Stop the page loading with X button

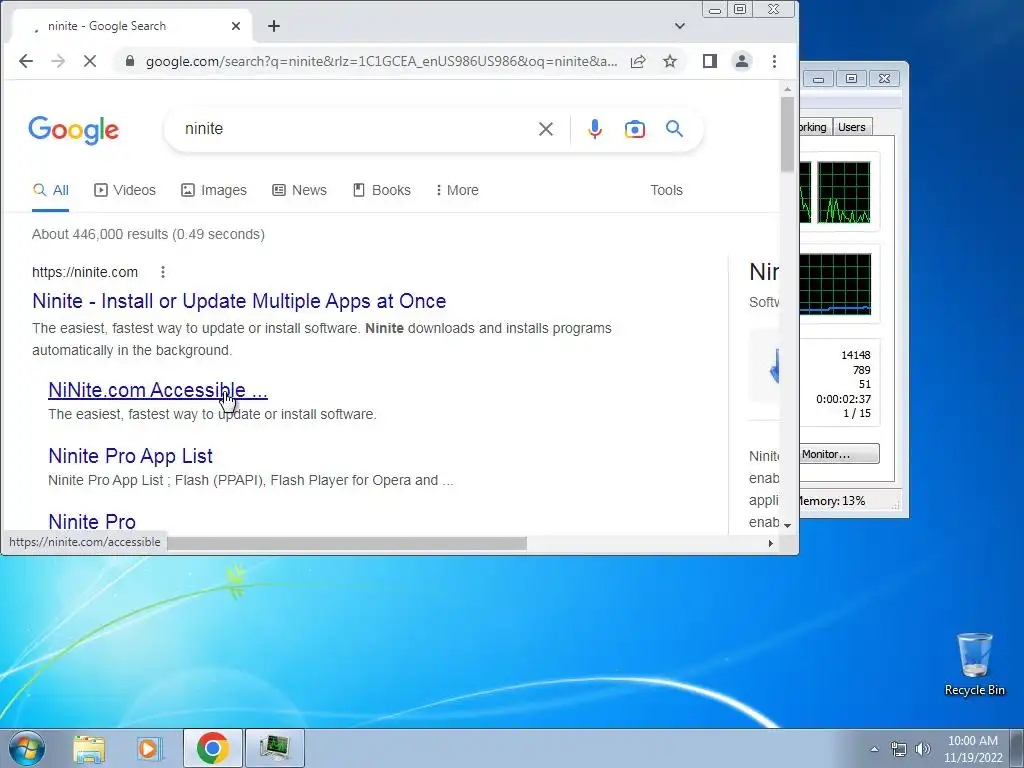click(90, 61)
